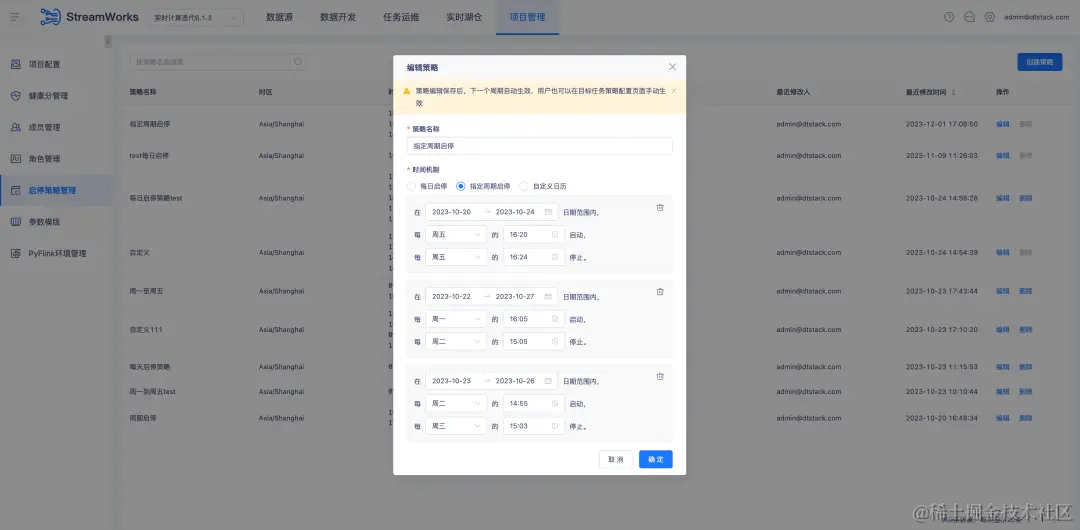This screenshot has width=1080, height=530.
Task: Click 编辑 link in the 2023-10-23 17:43:44 row
Action: 1003,291
